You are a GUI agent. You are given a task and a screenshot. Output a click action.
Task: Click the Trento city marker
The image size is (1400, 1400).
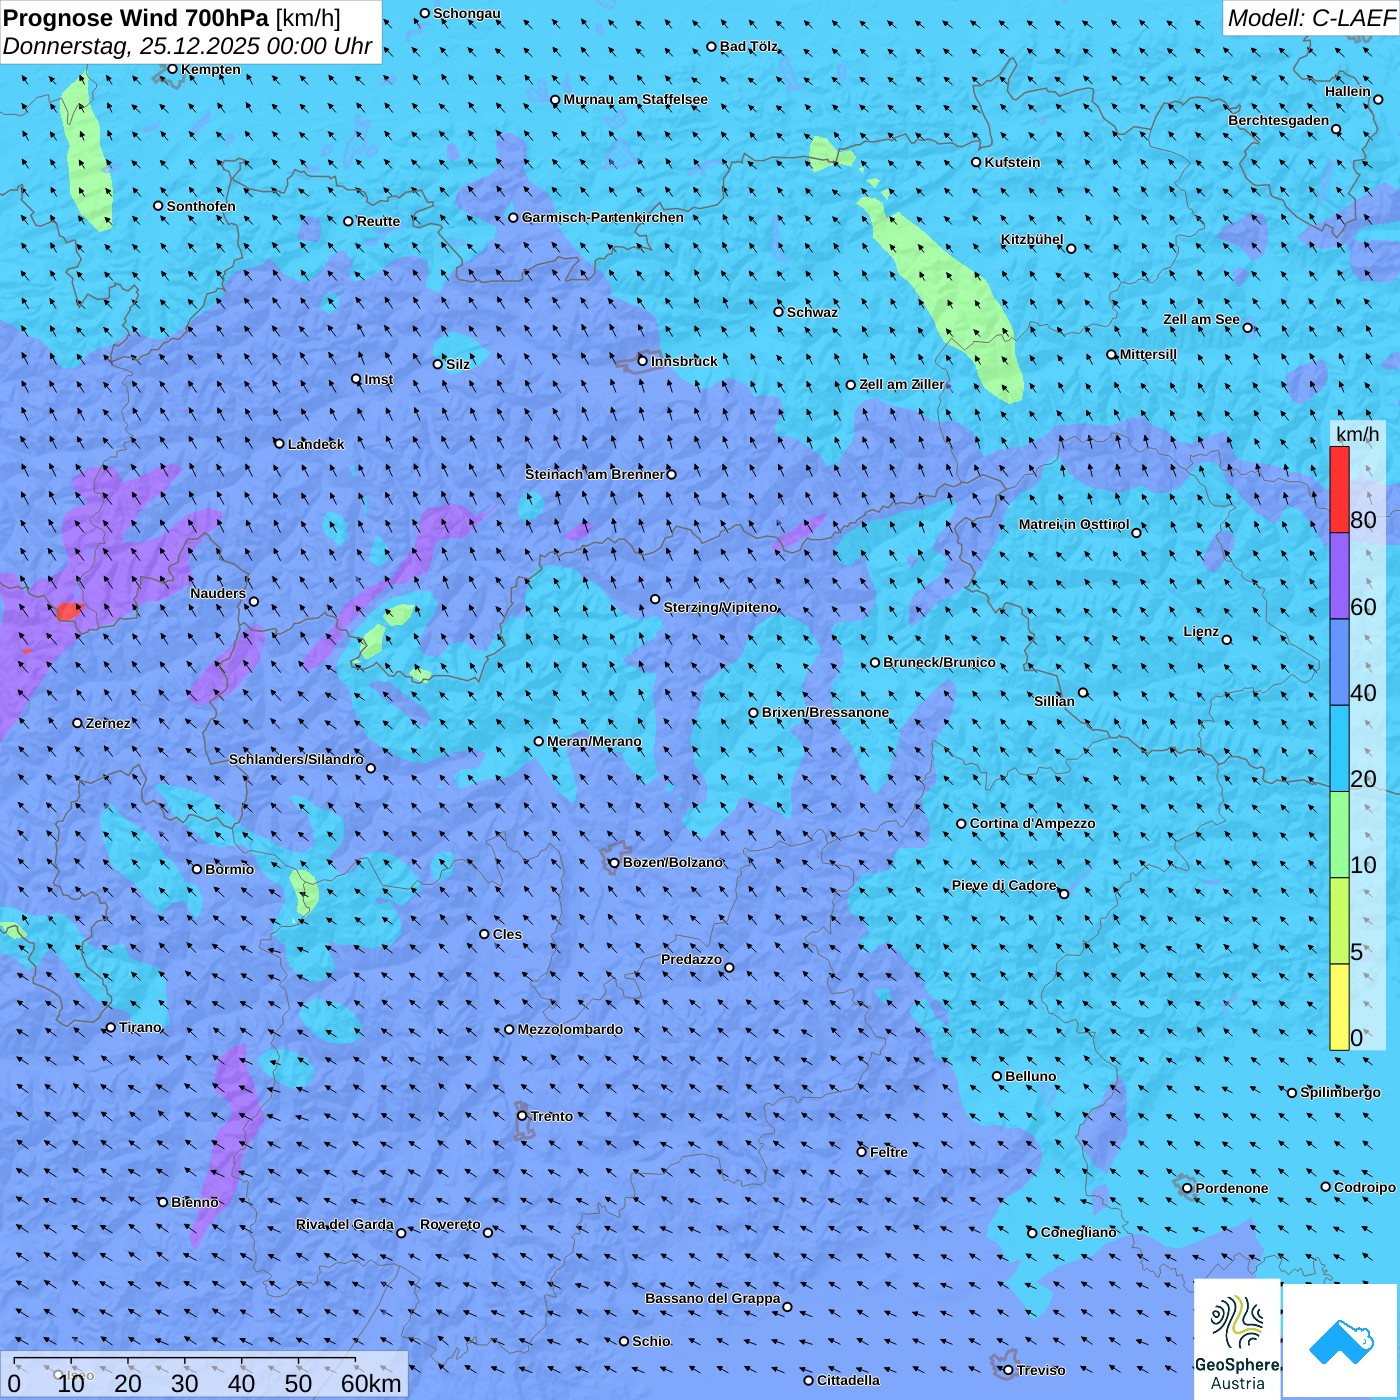[522, 1116]
